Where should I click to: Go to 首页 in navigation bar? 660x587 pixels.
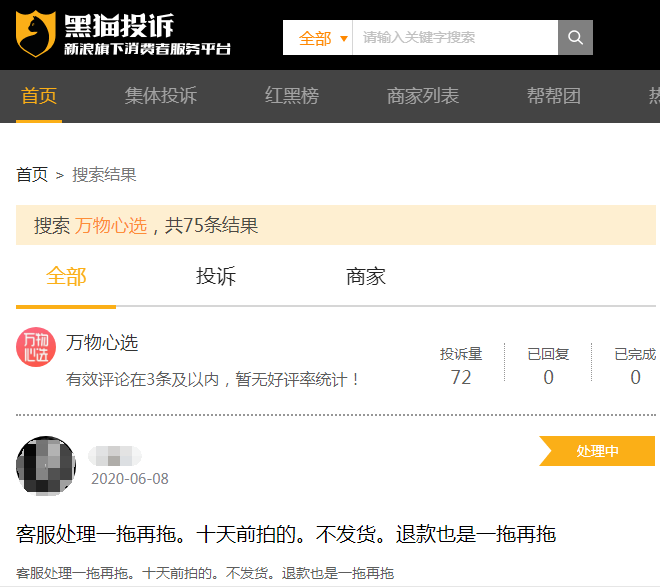(39, 96)
